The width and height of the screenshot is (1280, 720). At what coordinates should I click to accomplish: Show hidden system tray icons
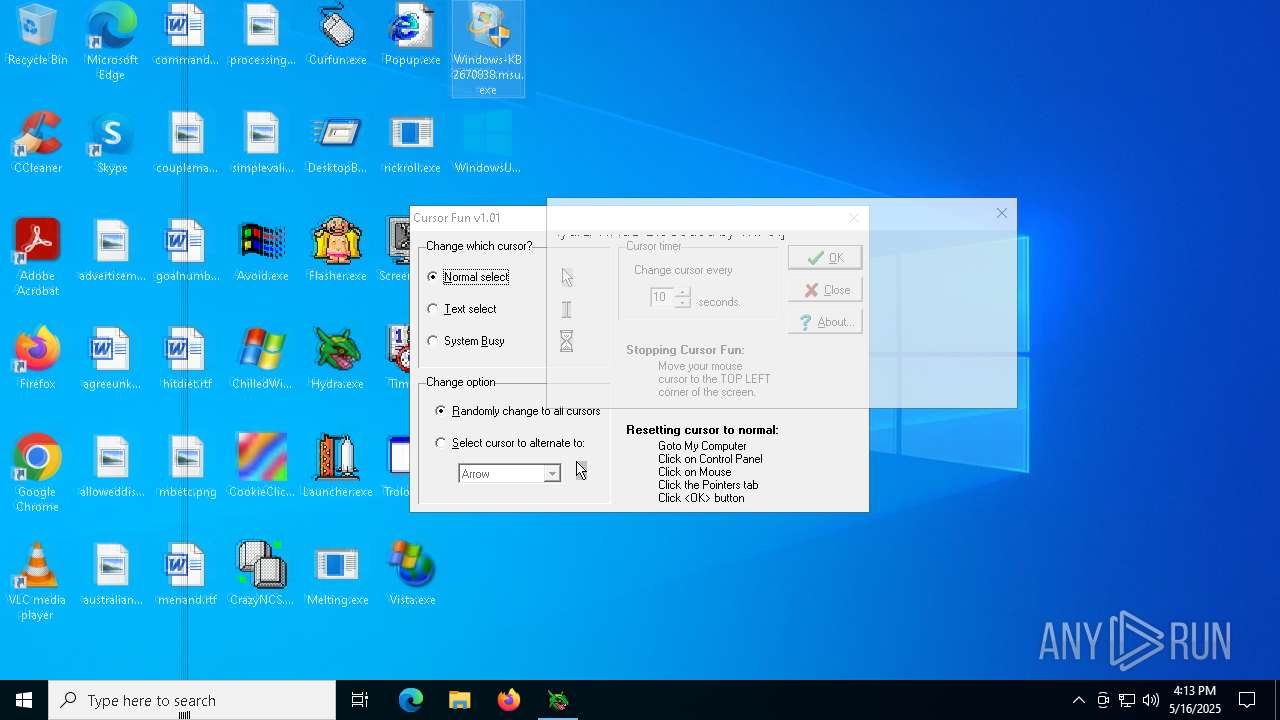click(1078, 700)
